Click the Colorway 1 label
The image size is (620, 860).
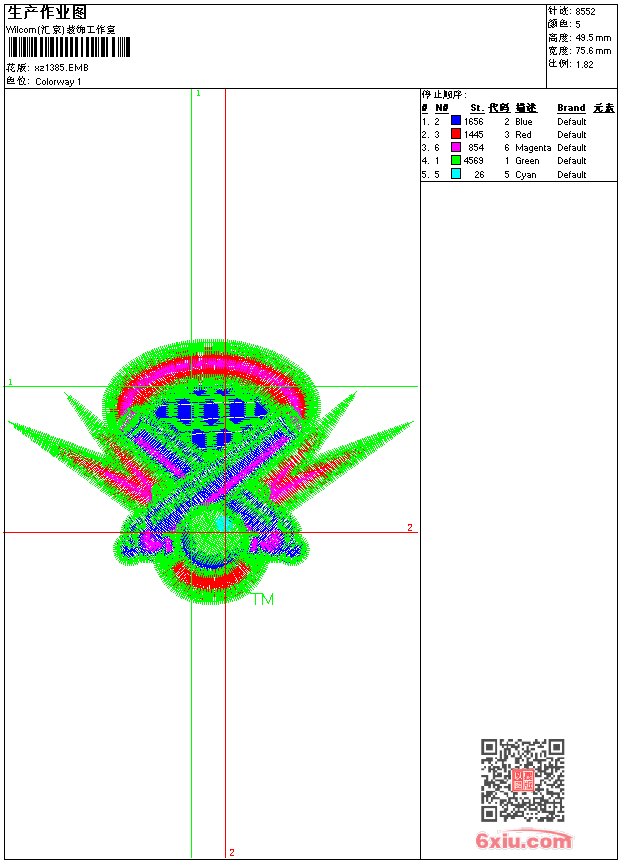58,82
